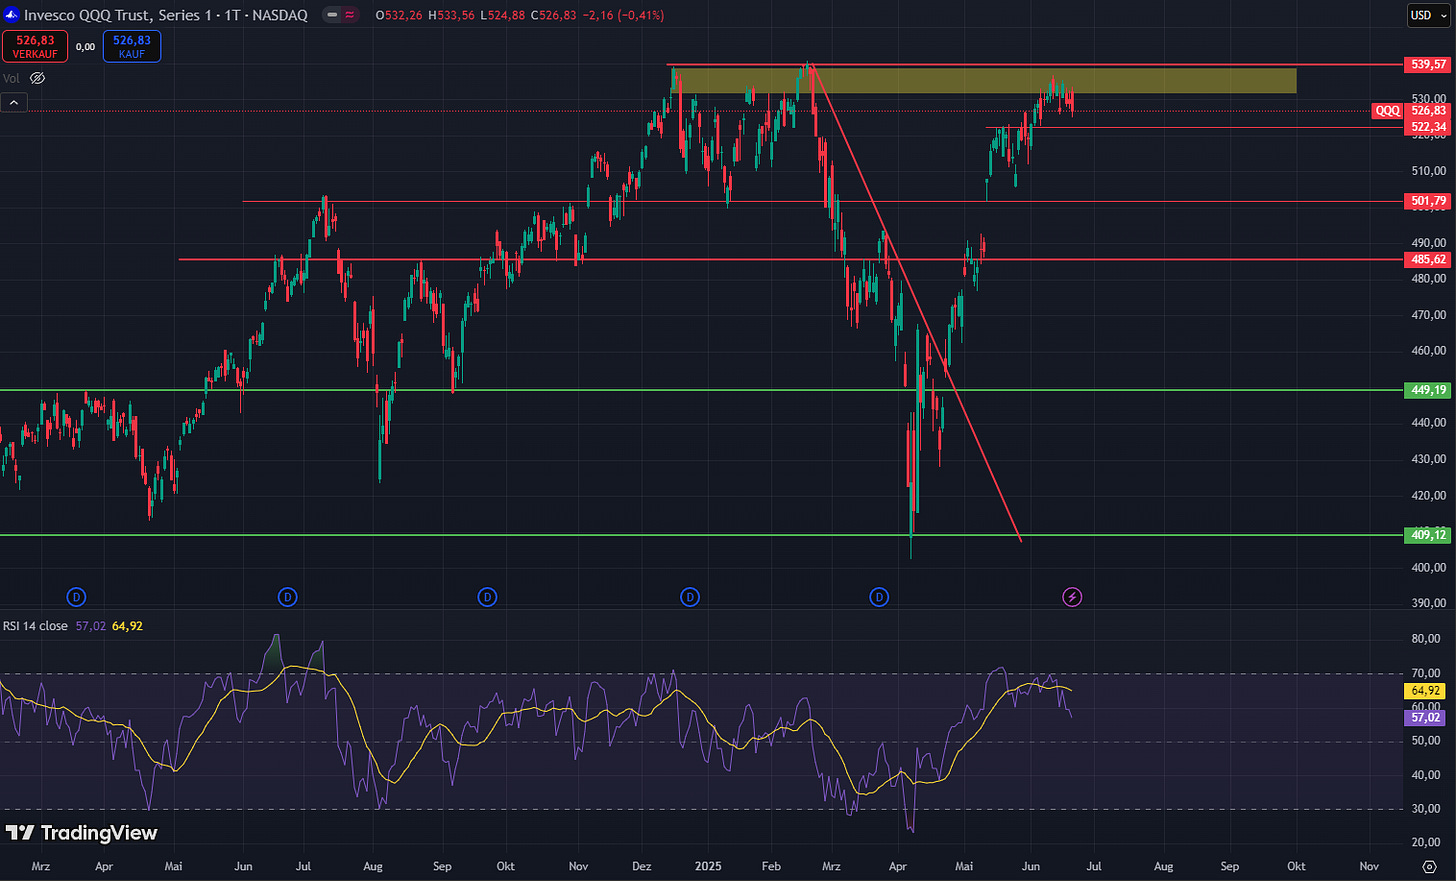1456x881 pixels.
Task: Click the yellow 64,92 RSI axis label
Action: [1427, 691]
